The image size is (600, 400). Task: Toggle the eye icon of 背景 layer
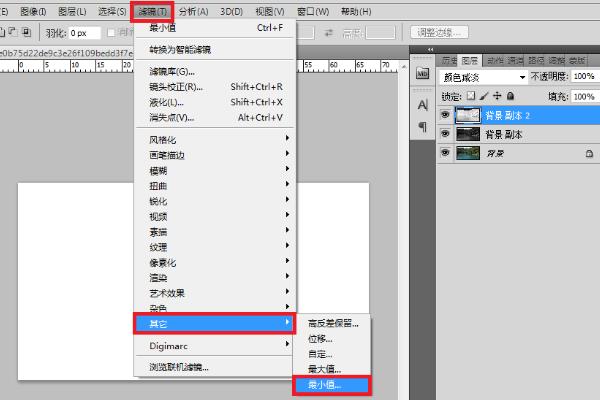pos(445,152)
